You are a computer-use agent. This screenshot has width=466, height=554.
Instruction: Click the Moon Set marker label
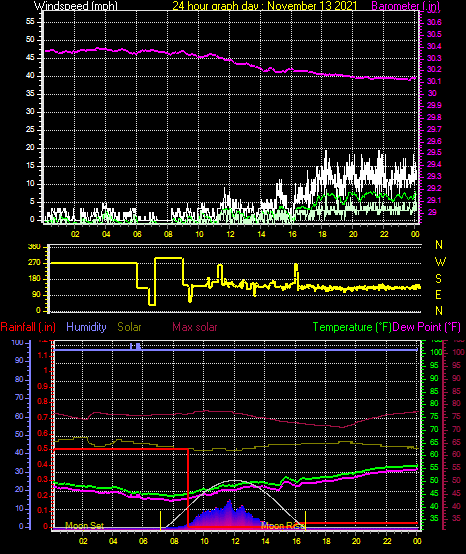pos(84,526)
